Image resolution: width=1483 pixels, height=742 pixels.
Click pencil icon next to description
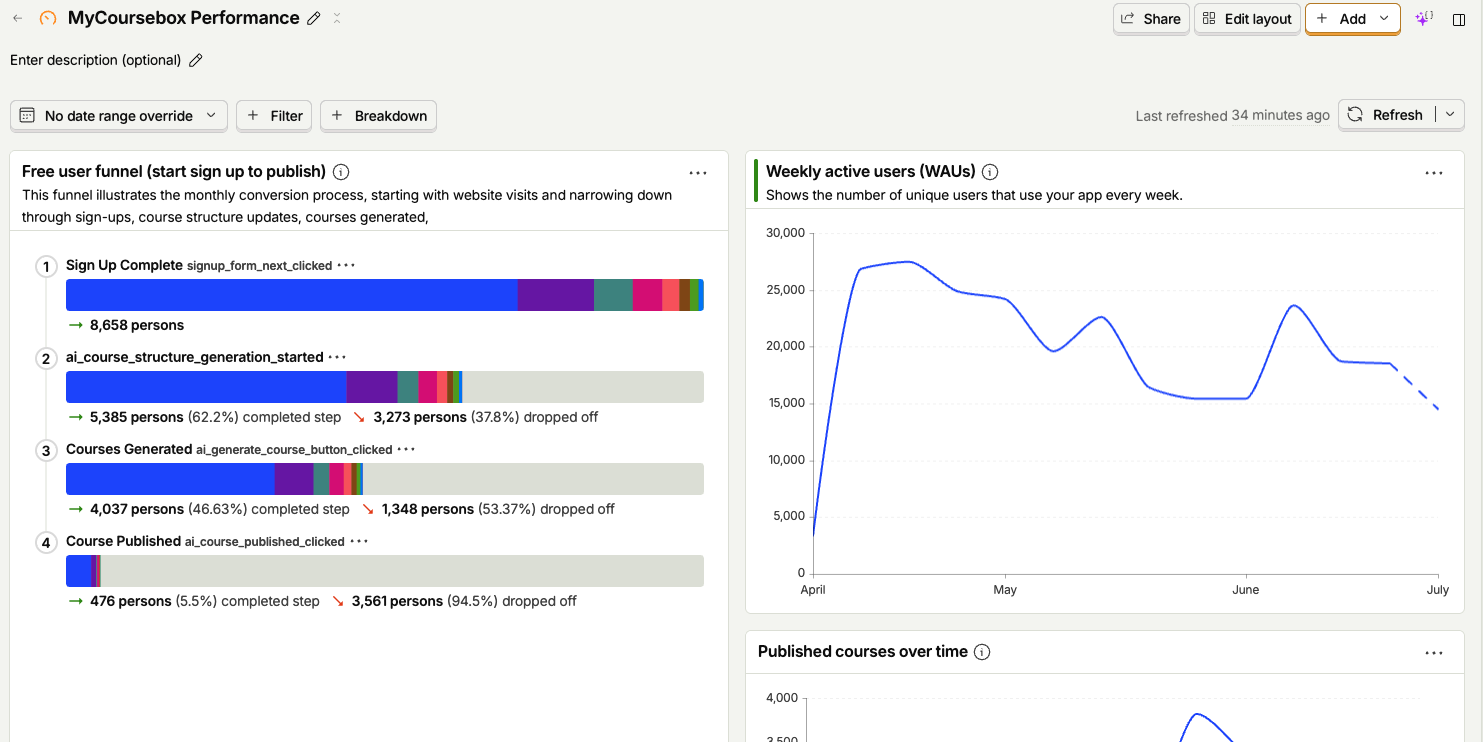pos(196,60)
